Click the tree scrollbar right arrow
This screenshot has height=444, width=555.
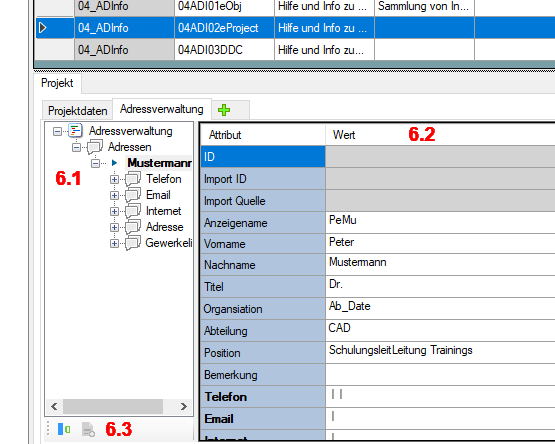tap(183, 406)
